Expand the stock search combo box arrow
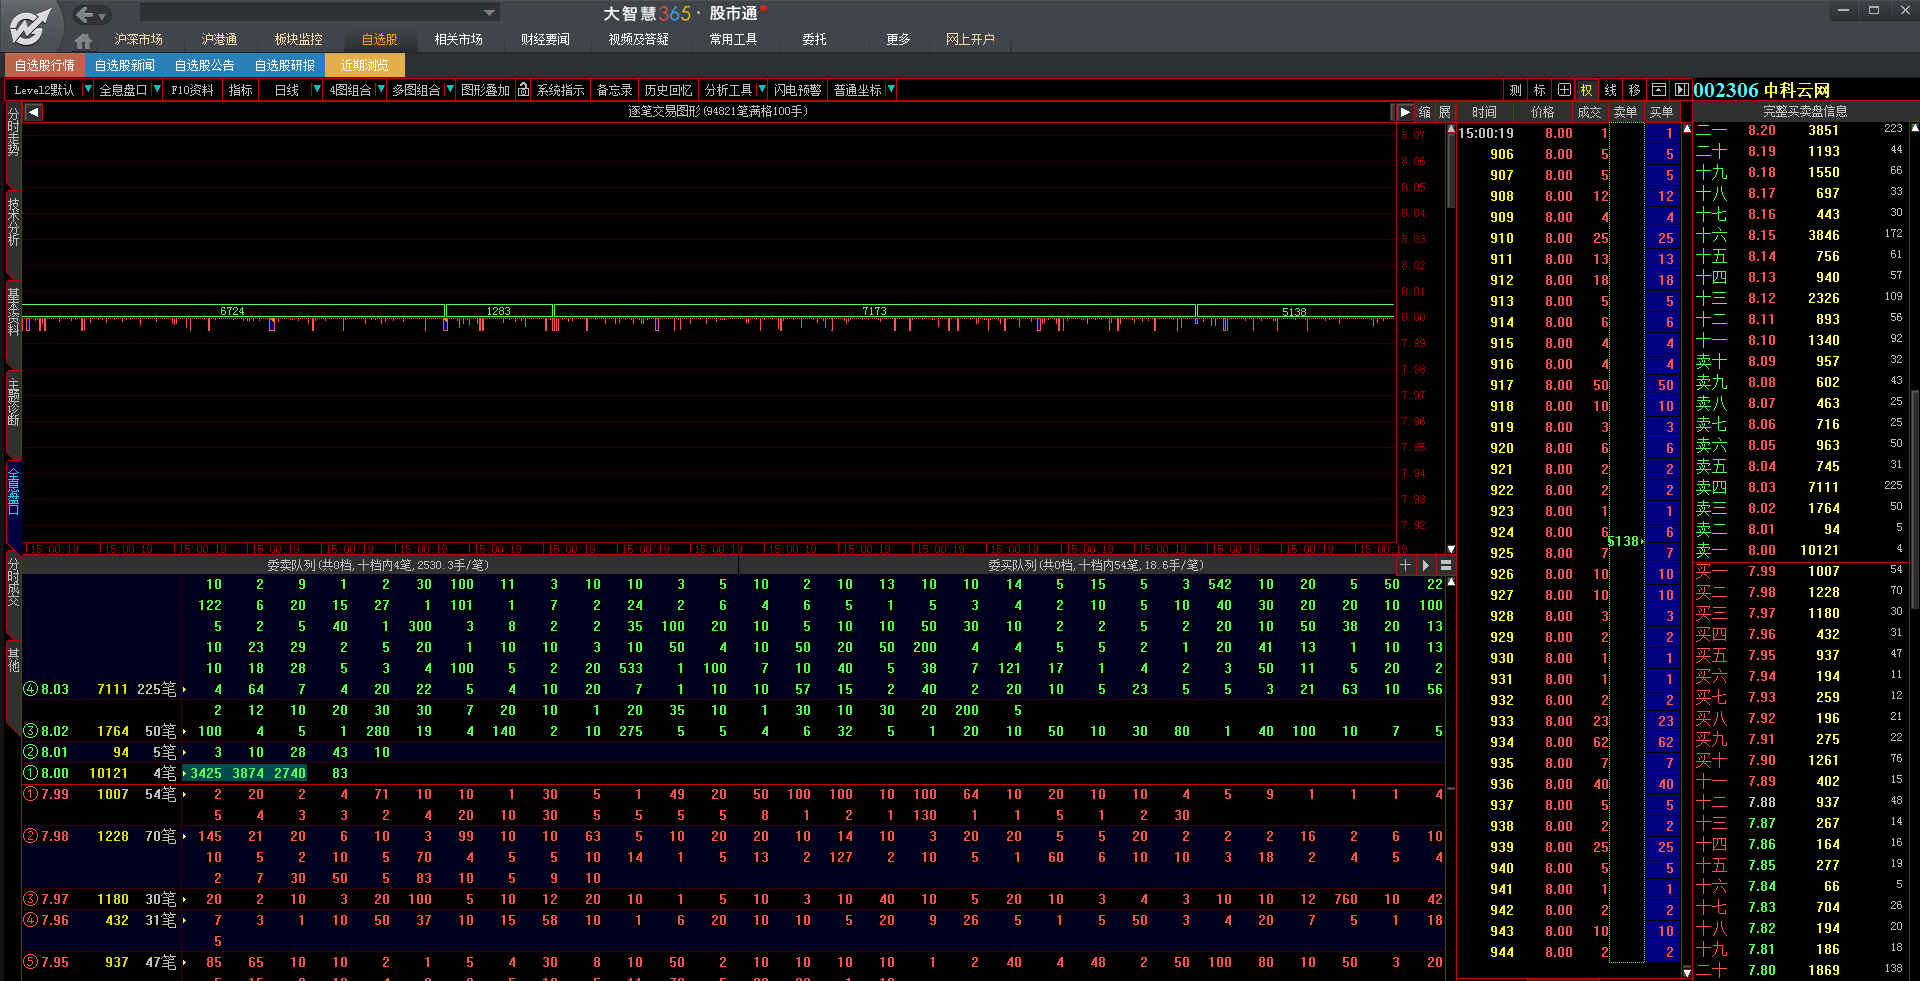Screen dimensions: 1920x981 (x=489, y=13)
